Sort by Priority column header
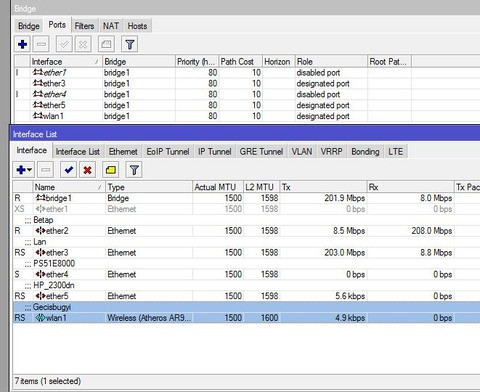Screen dimensions: 480x392 coord(197,62)
